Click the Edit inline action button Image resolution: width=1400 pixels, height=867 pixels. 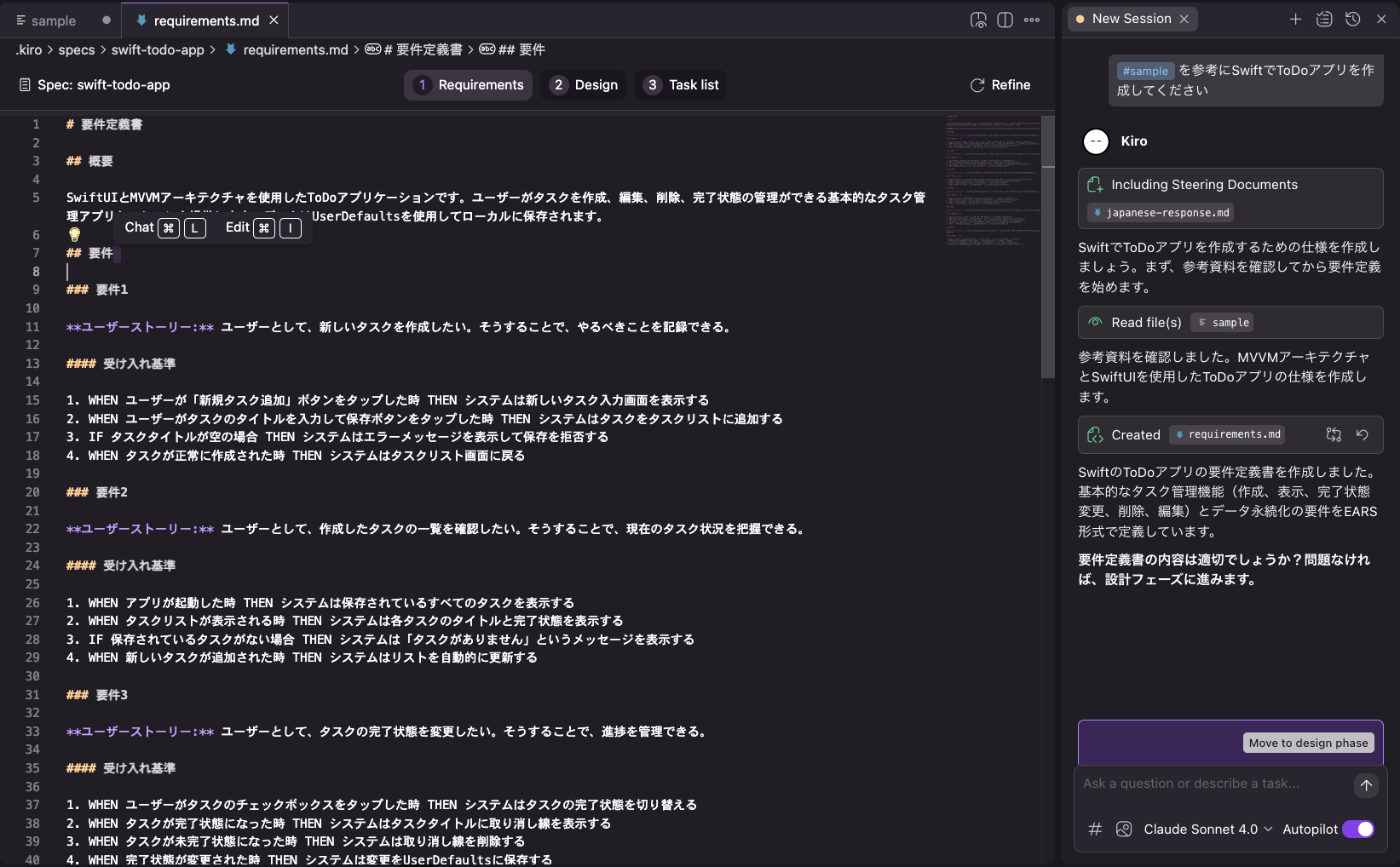click(263, 228)
